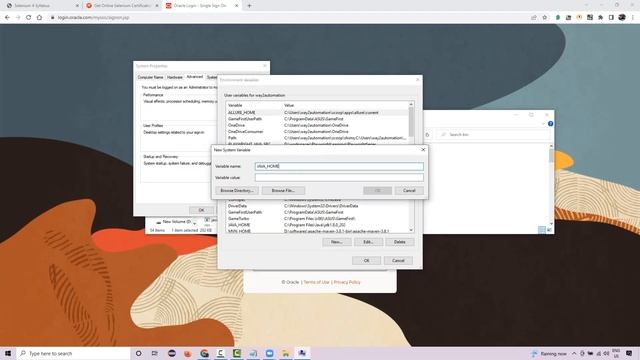Cancel the New System Variable dialog
Image resolution: width=640 pixels, height=360 pixels.
point(409,191)
